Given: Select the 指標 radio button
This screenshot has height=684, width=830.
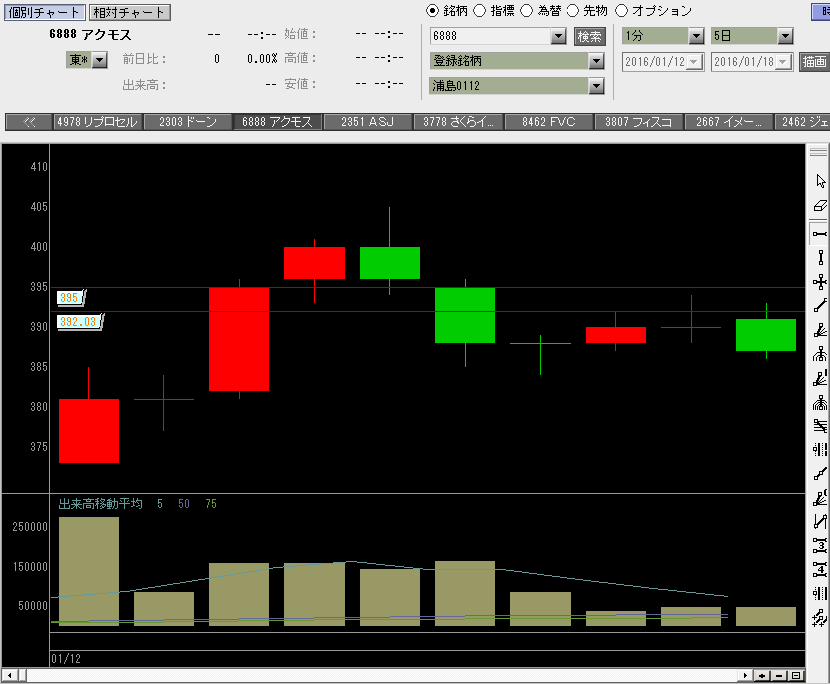Looking at the screenshot, I should coord(480,11).
